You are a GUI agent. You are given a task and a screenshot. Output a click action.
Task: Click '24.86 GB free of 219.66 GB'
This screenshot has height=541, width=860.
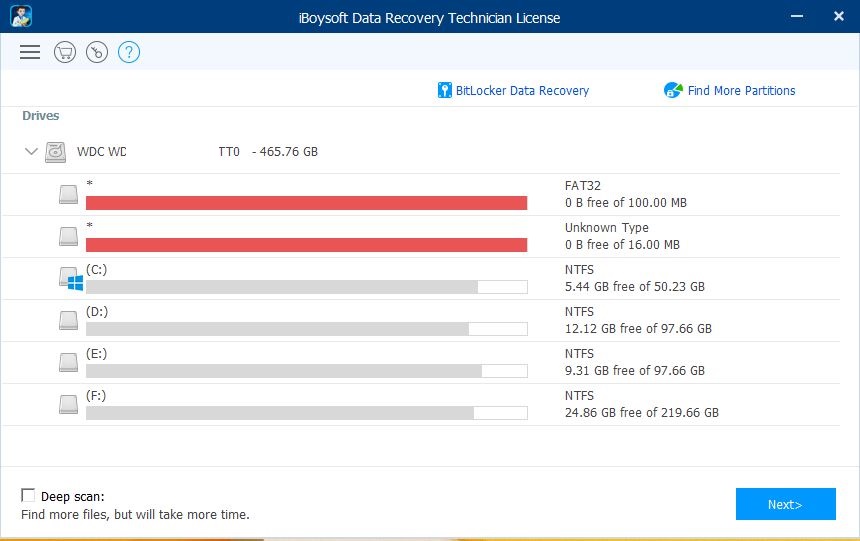pyautogui.click(x=642, y=413)
